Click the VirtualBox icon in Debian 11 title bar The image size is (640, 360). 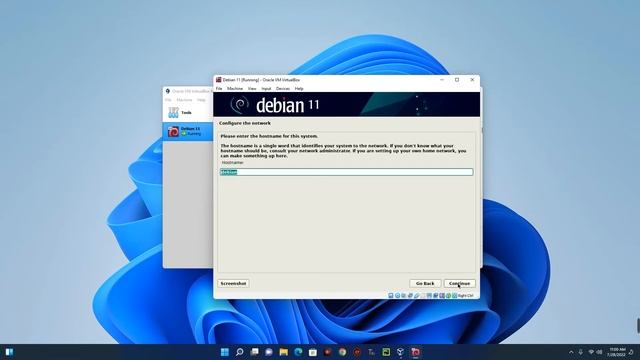[x=218, y=80]
